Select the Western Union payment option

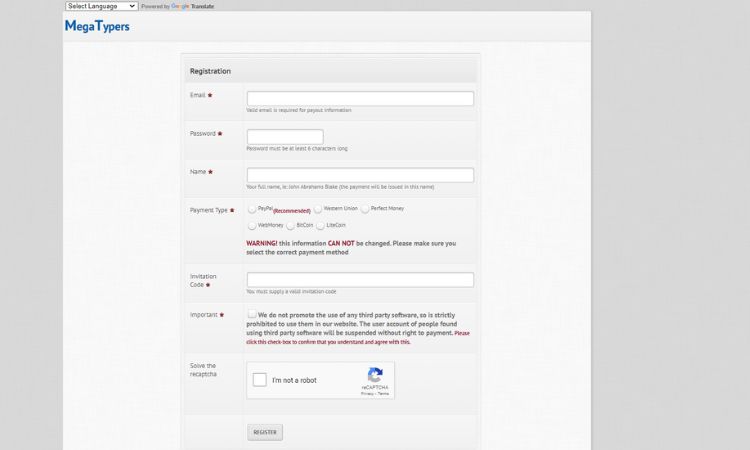tap(318, 209)
